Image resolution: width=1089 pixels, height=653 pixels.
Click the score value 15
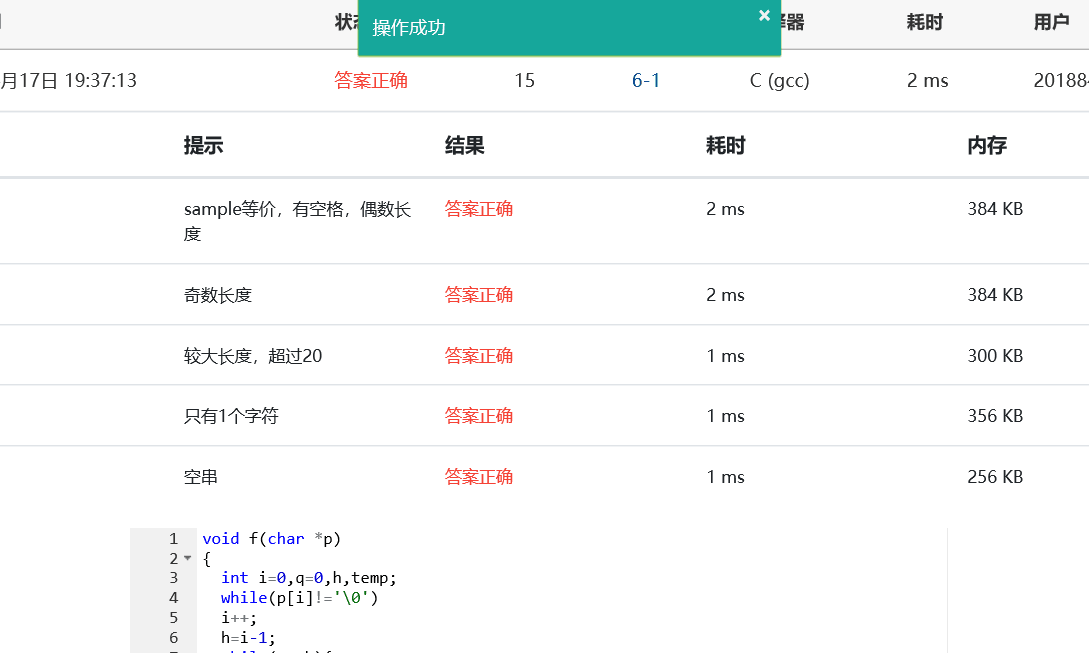524,81
